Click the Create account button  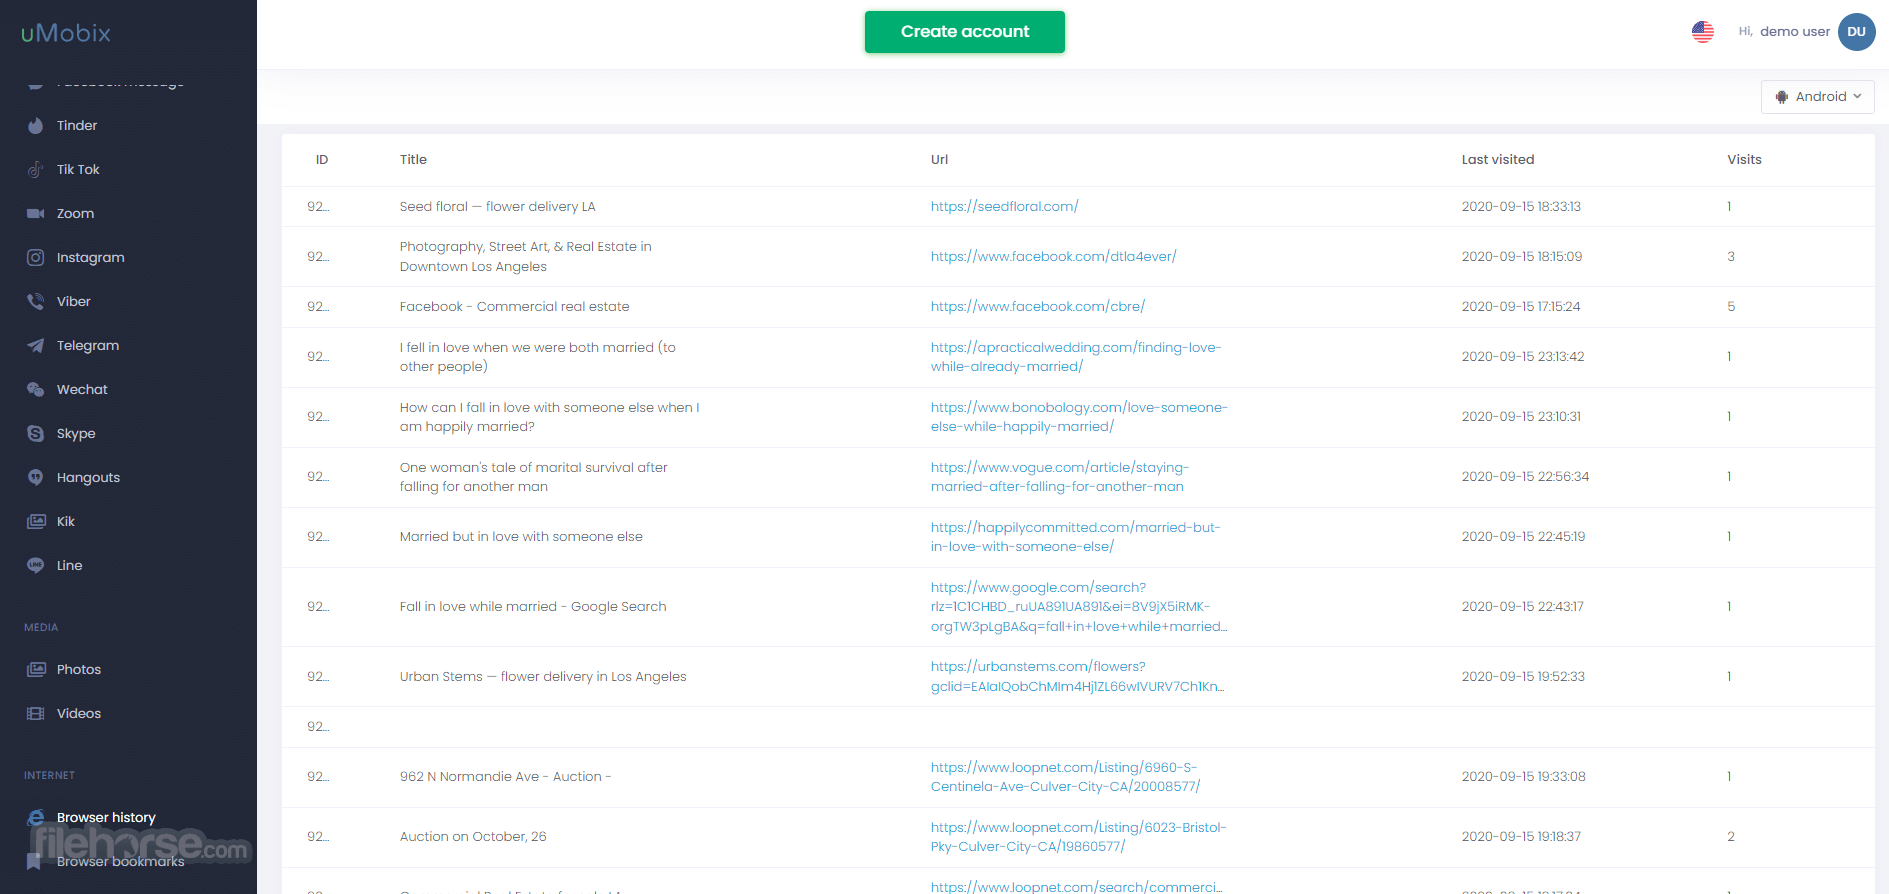click(x=965, y=32)
